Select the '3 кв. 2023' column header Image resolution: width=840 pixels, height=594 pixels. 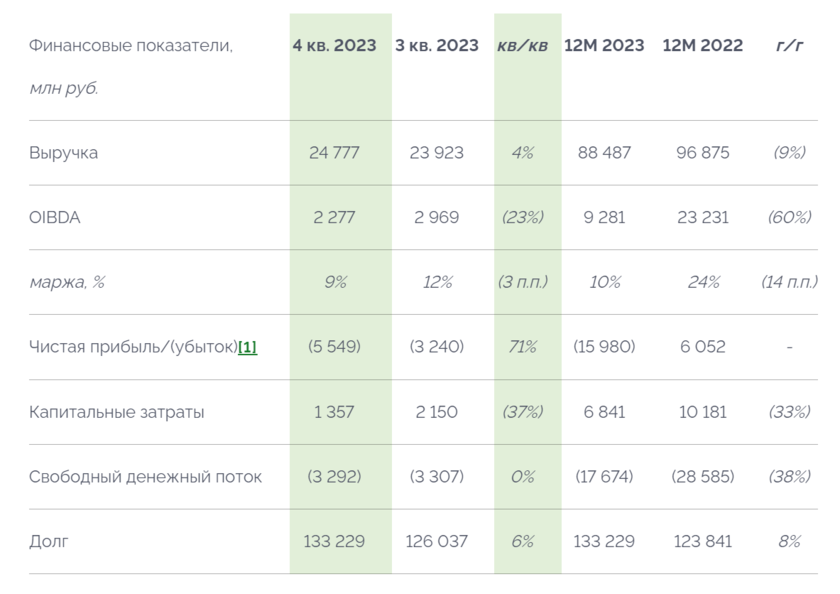(x=437, y=46)
